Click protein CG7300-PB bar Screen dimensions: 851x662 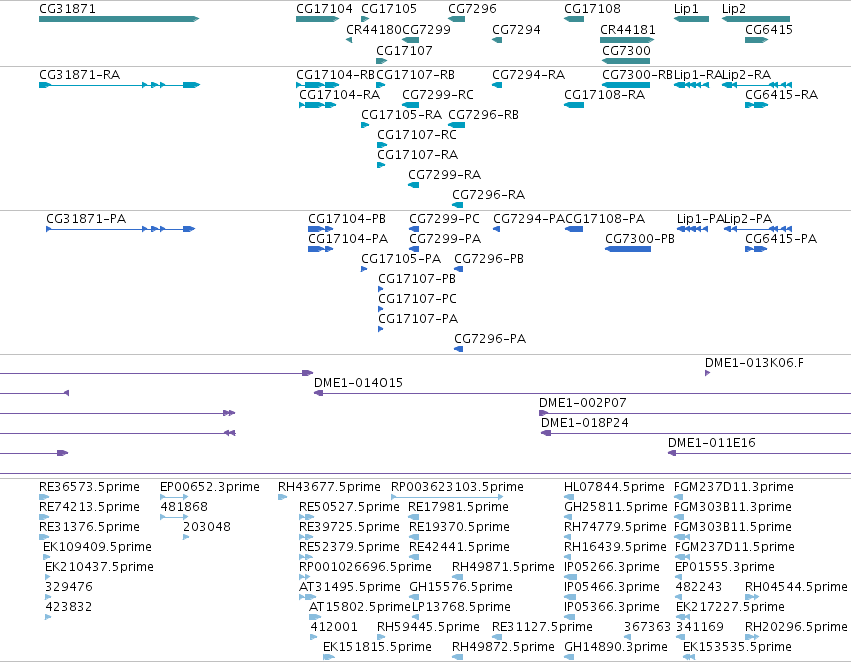tap(628, 249)
